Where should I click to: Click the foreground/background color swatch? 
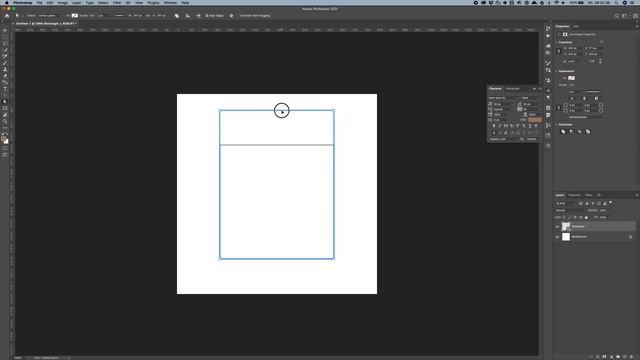click(x=4, y=140)
